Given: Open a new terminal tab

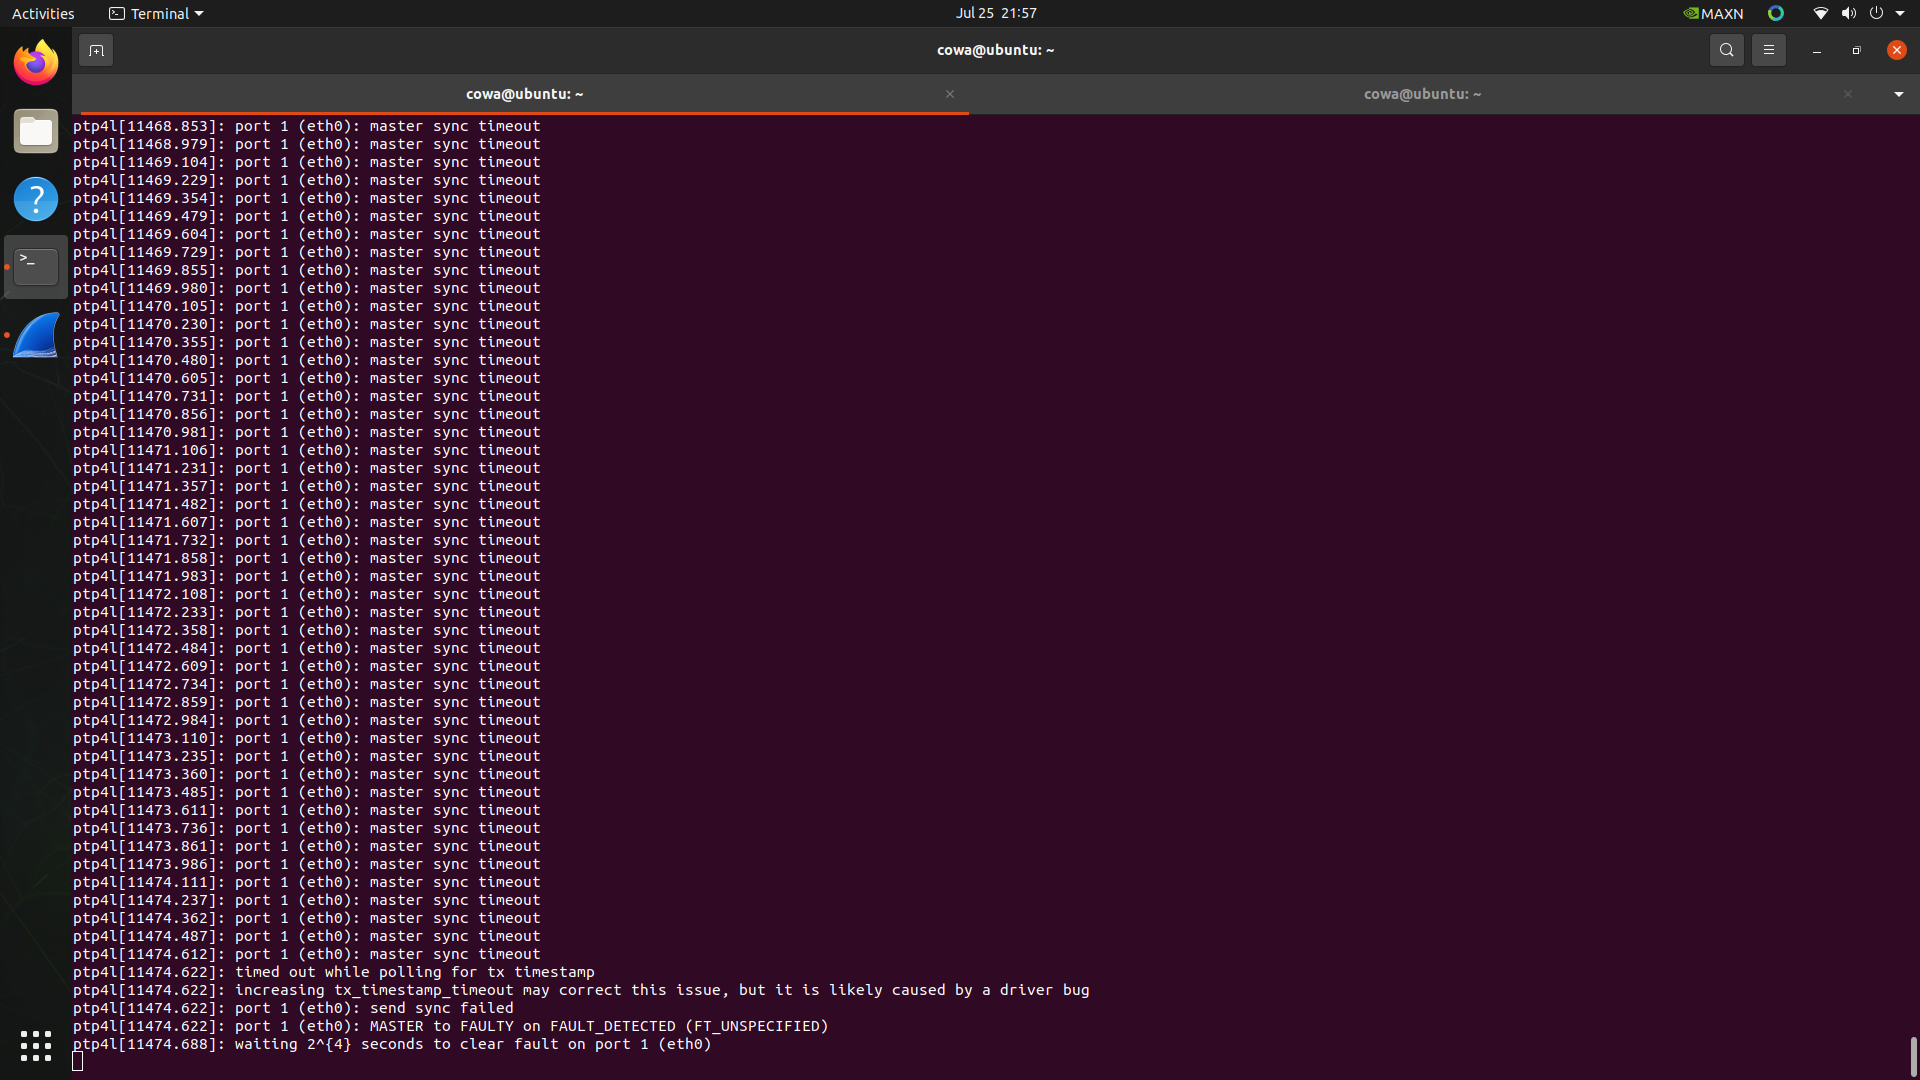Looking at the screenshot, I should click(96, 50).
